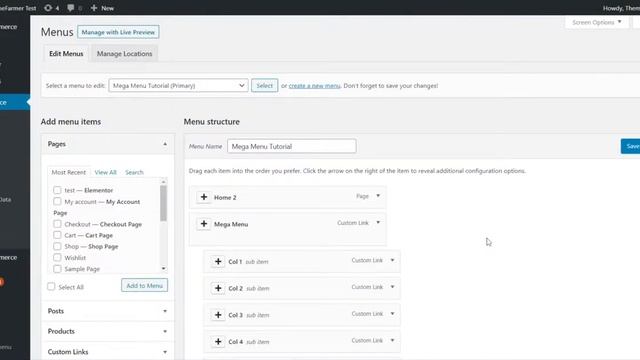Screen dimensions: 640x360
Task: Expand the Products panel
Action: pyautogui.click(x=165, y=331)
